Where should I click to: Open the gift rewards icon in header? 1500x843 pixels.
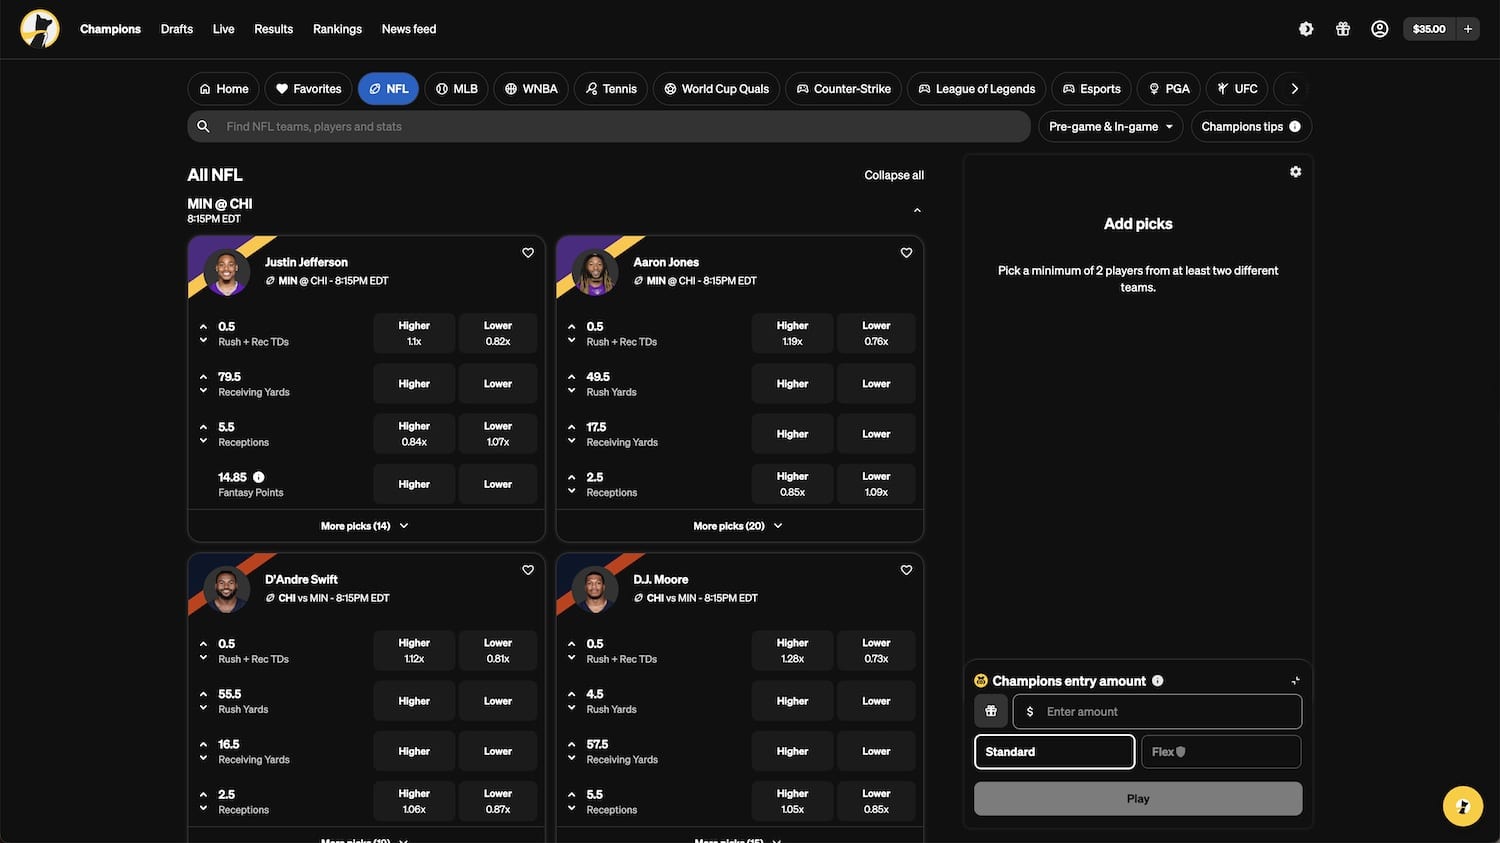[x=1343, y=29]
